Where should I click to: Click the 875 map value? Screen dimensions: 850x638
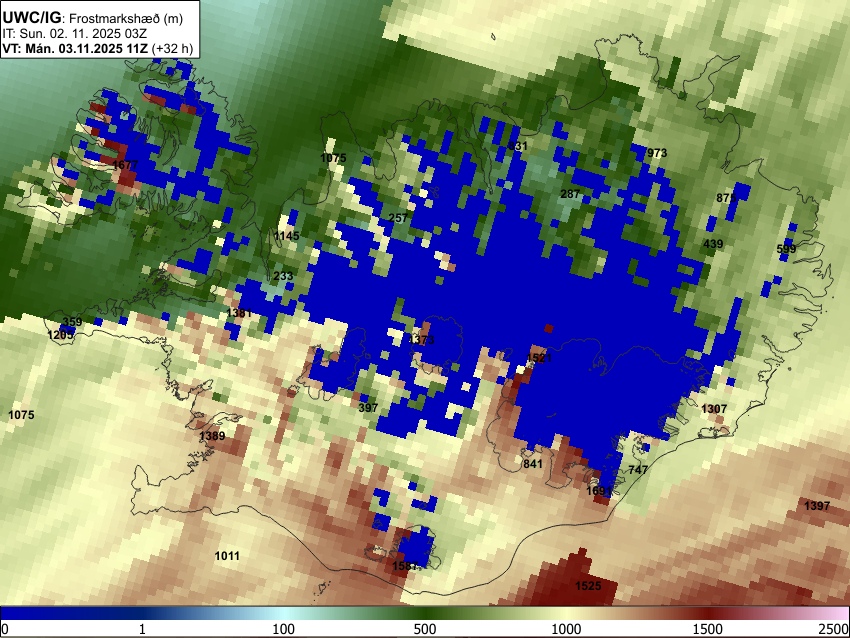[x=726, y=198]
